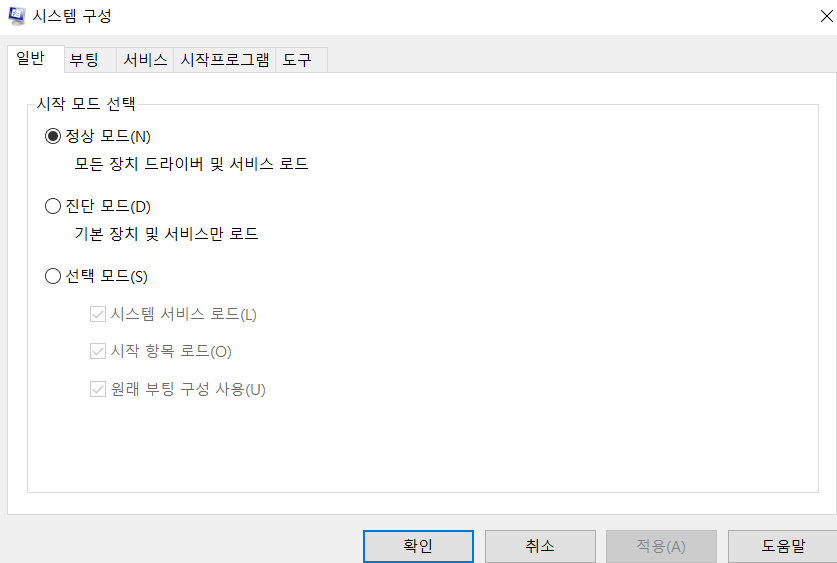Toggle the 시스템 서비스 로드(L) checkbox
The width and height of the screenshot is (837, 563).
coord(98,314)
